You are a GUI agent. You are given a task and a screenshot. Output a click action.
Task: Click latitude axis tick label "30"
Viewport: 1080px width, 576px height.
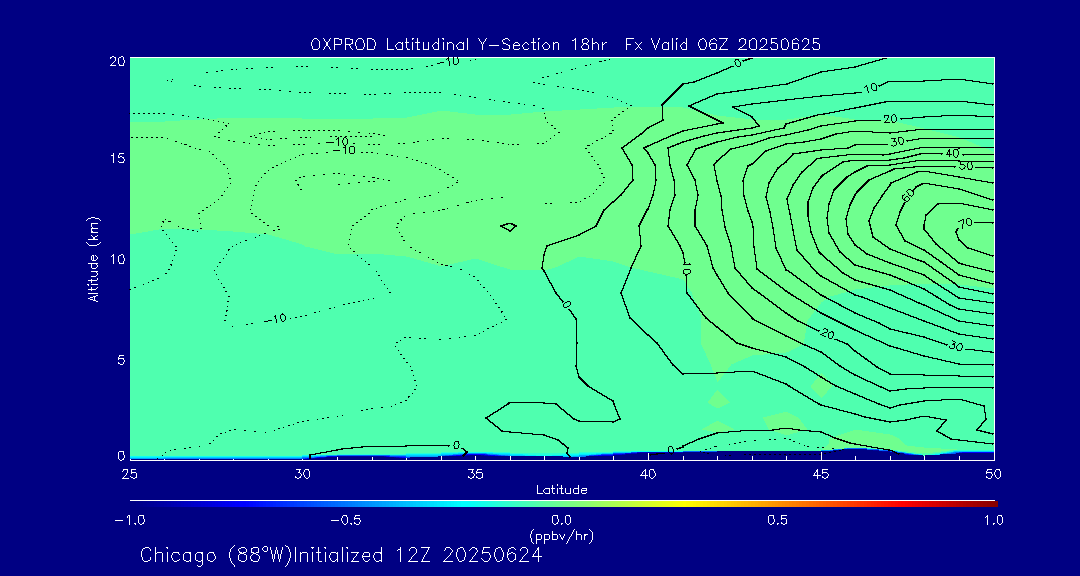302,474
